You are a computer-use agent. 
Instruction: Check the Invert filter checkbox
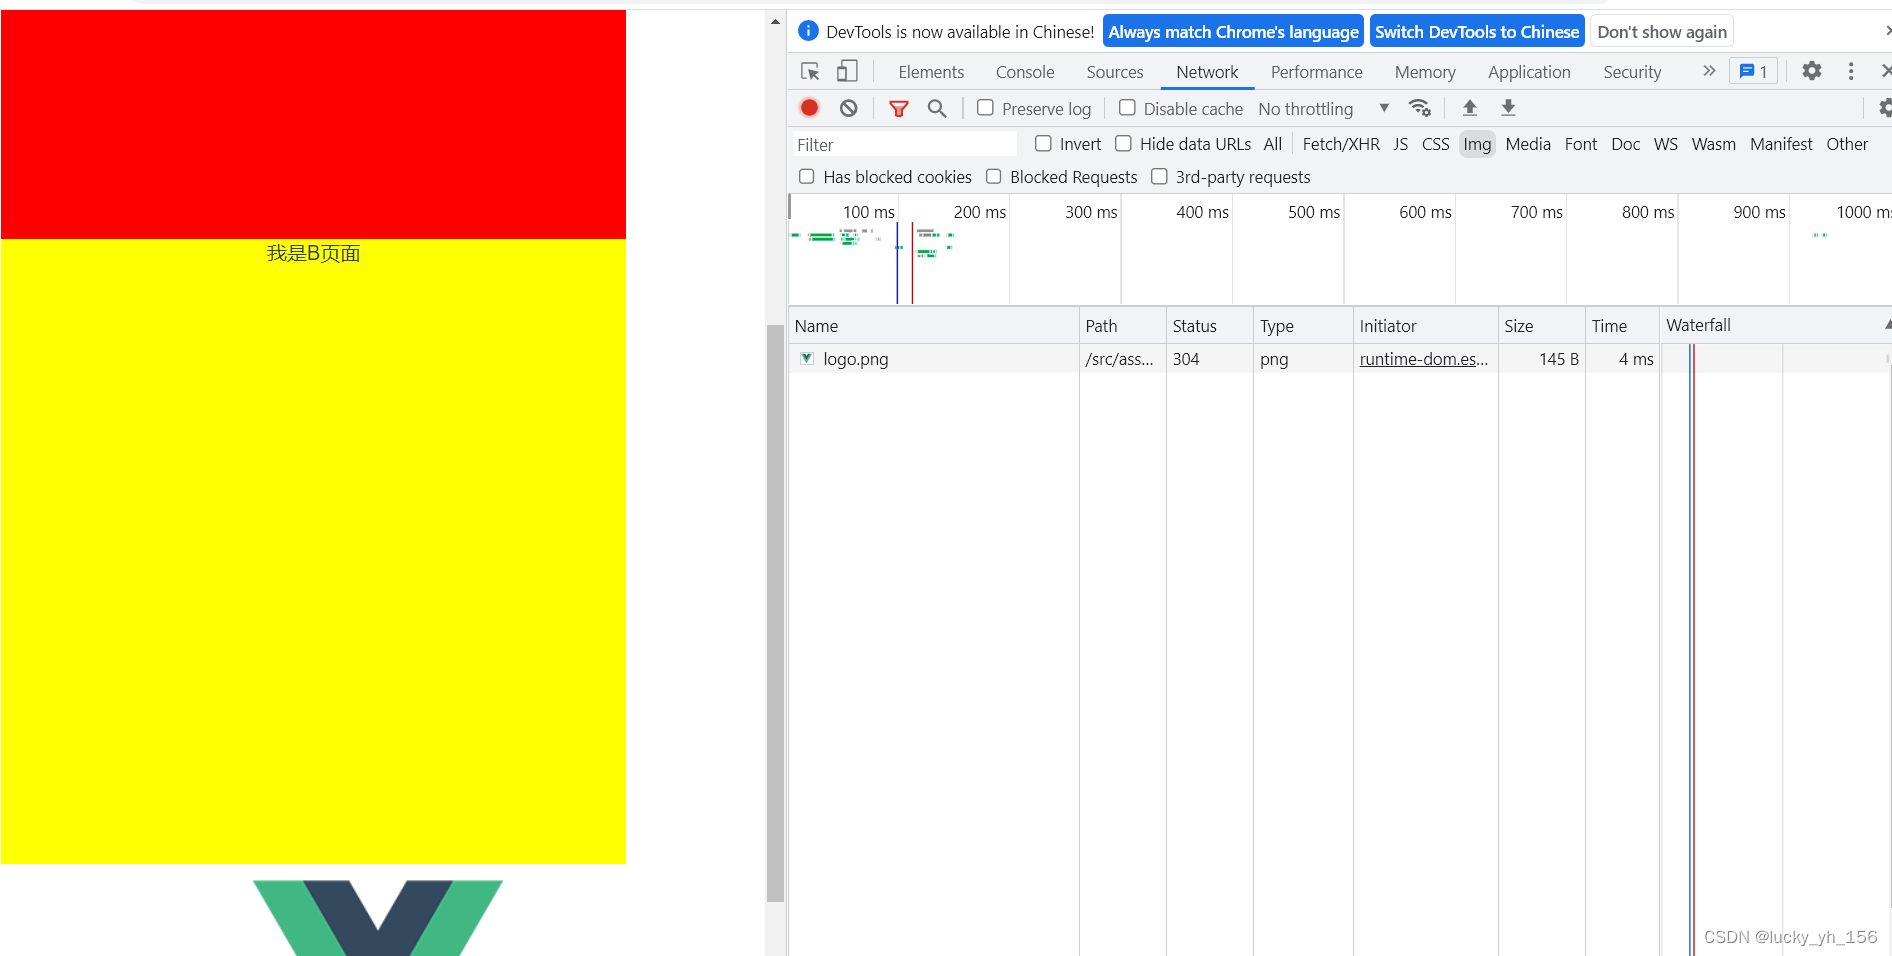point(1043,144)
